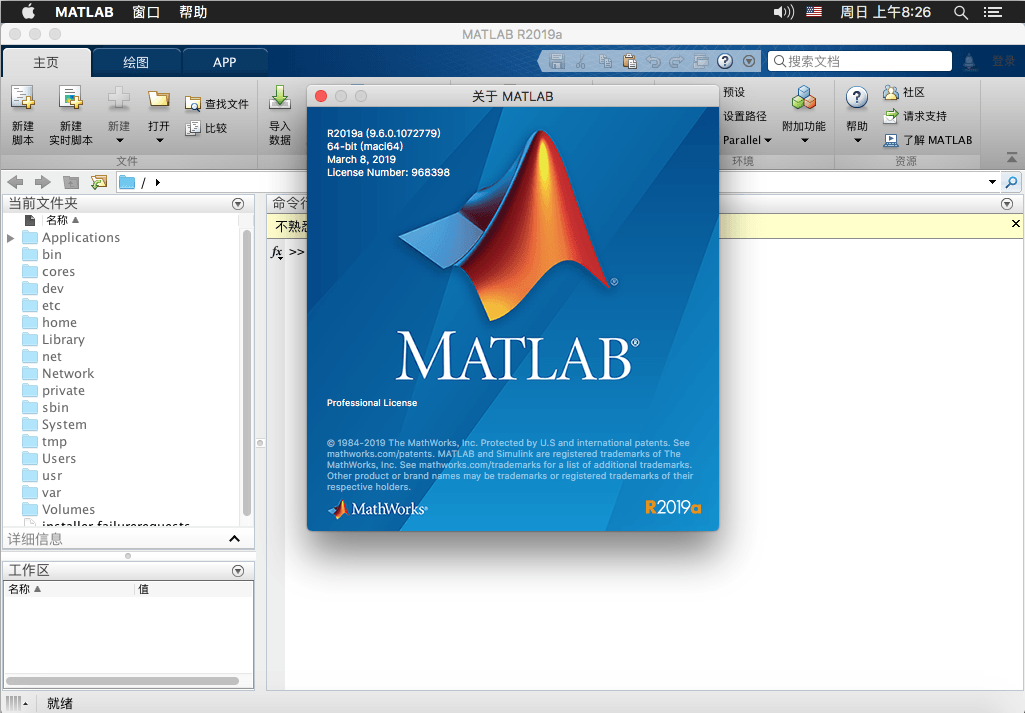
Task: Click the macOS volume icon
Action: [783, 12]
